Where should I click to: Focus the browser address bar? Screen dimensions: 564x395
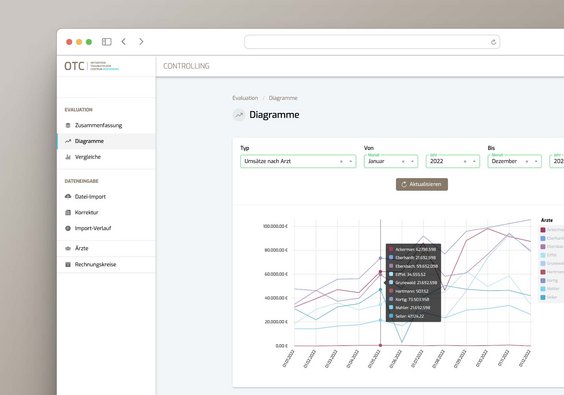click(372, 42)
